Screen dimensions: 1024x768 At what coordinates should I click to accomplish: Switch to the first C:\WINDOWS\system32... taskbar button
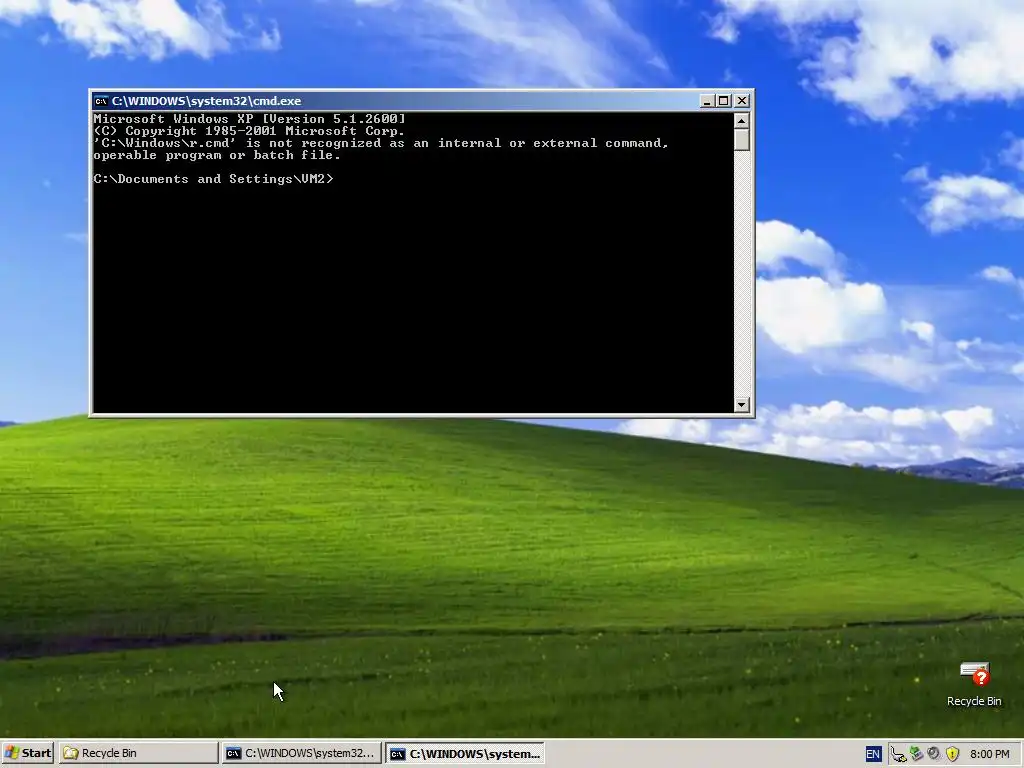pos(300,753)
